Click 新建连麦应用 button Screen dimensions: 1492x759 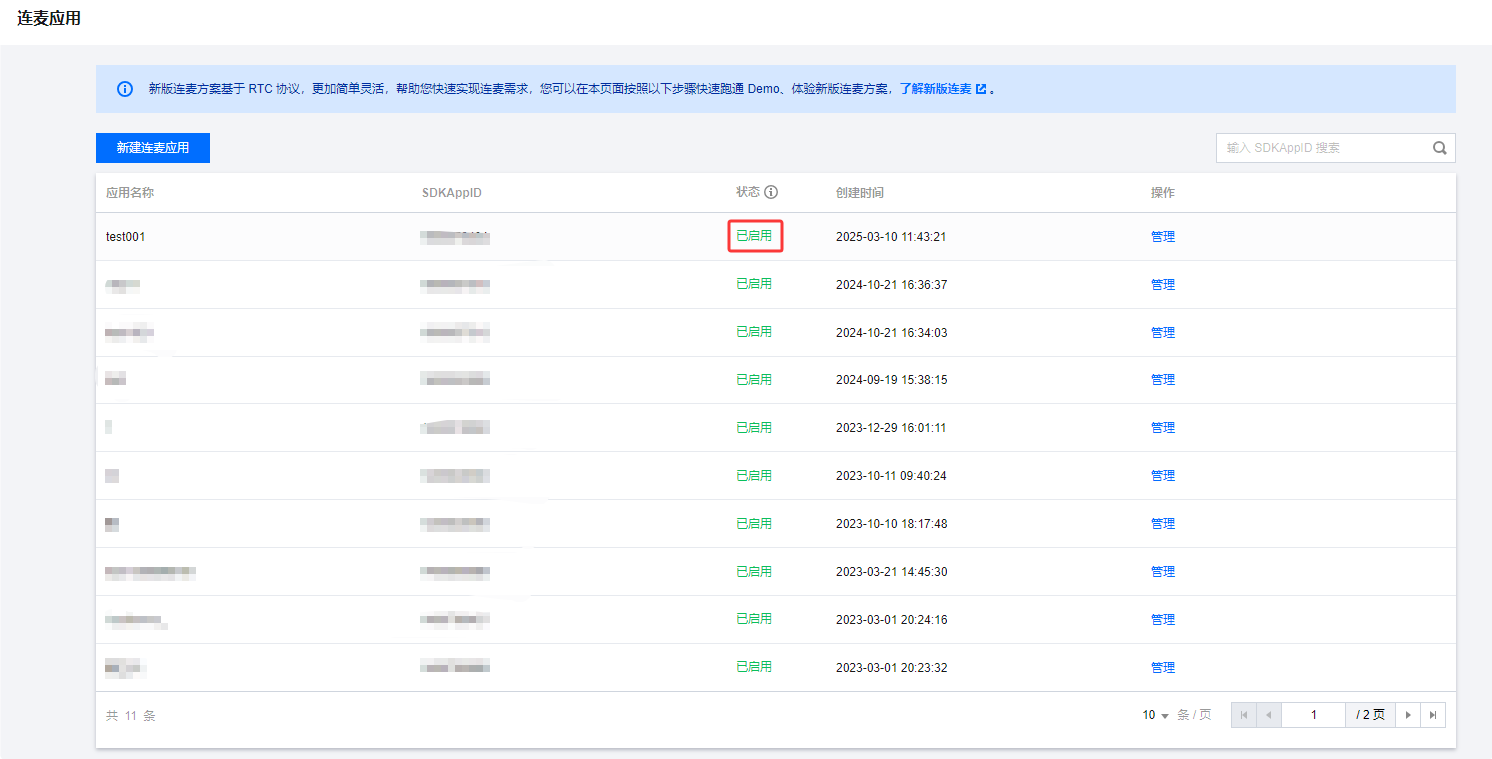click(153, 148)
